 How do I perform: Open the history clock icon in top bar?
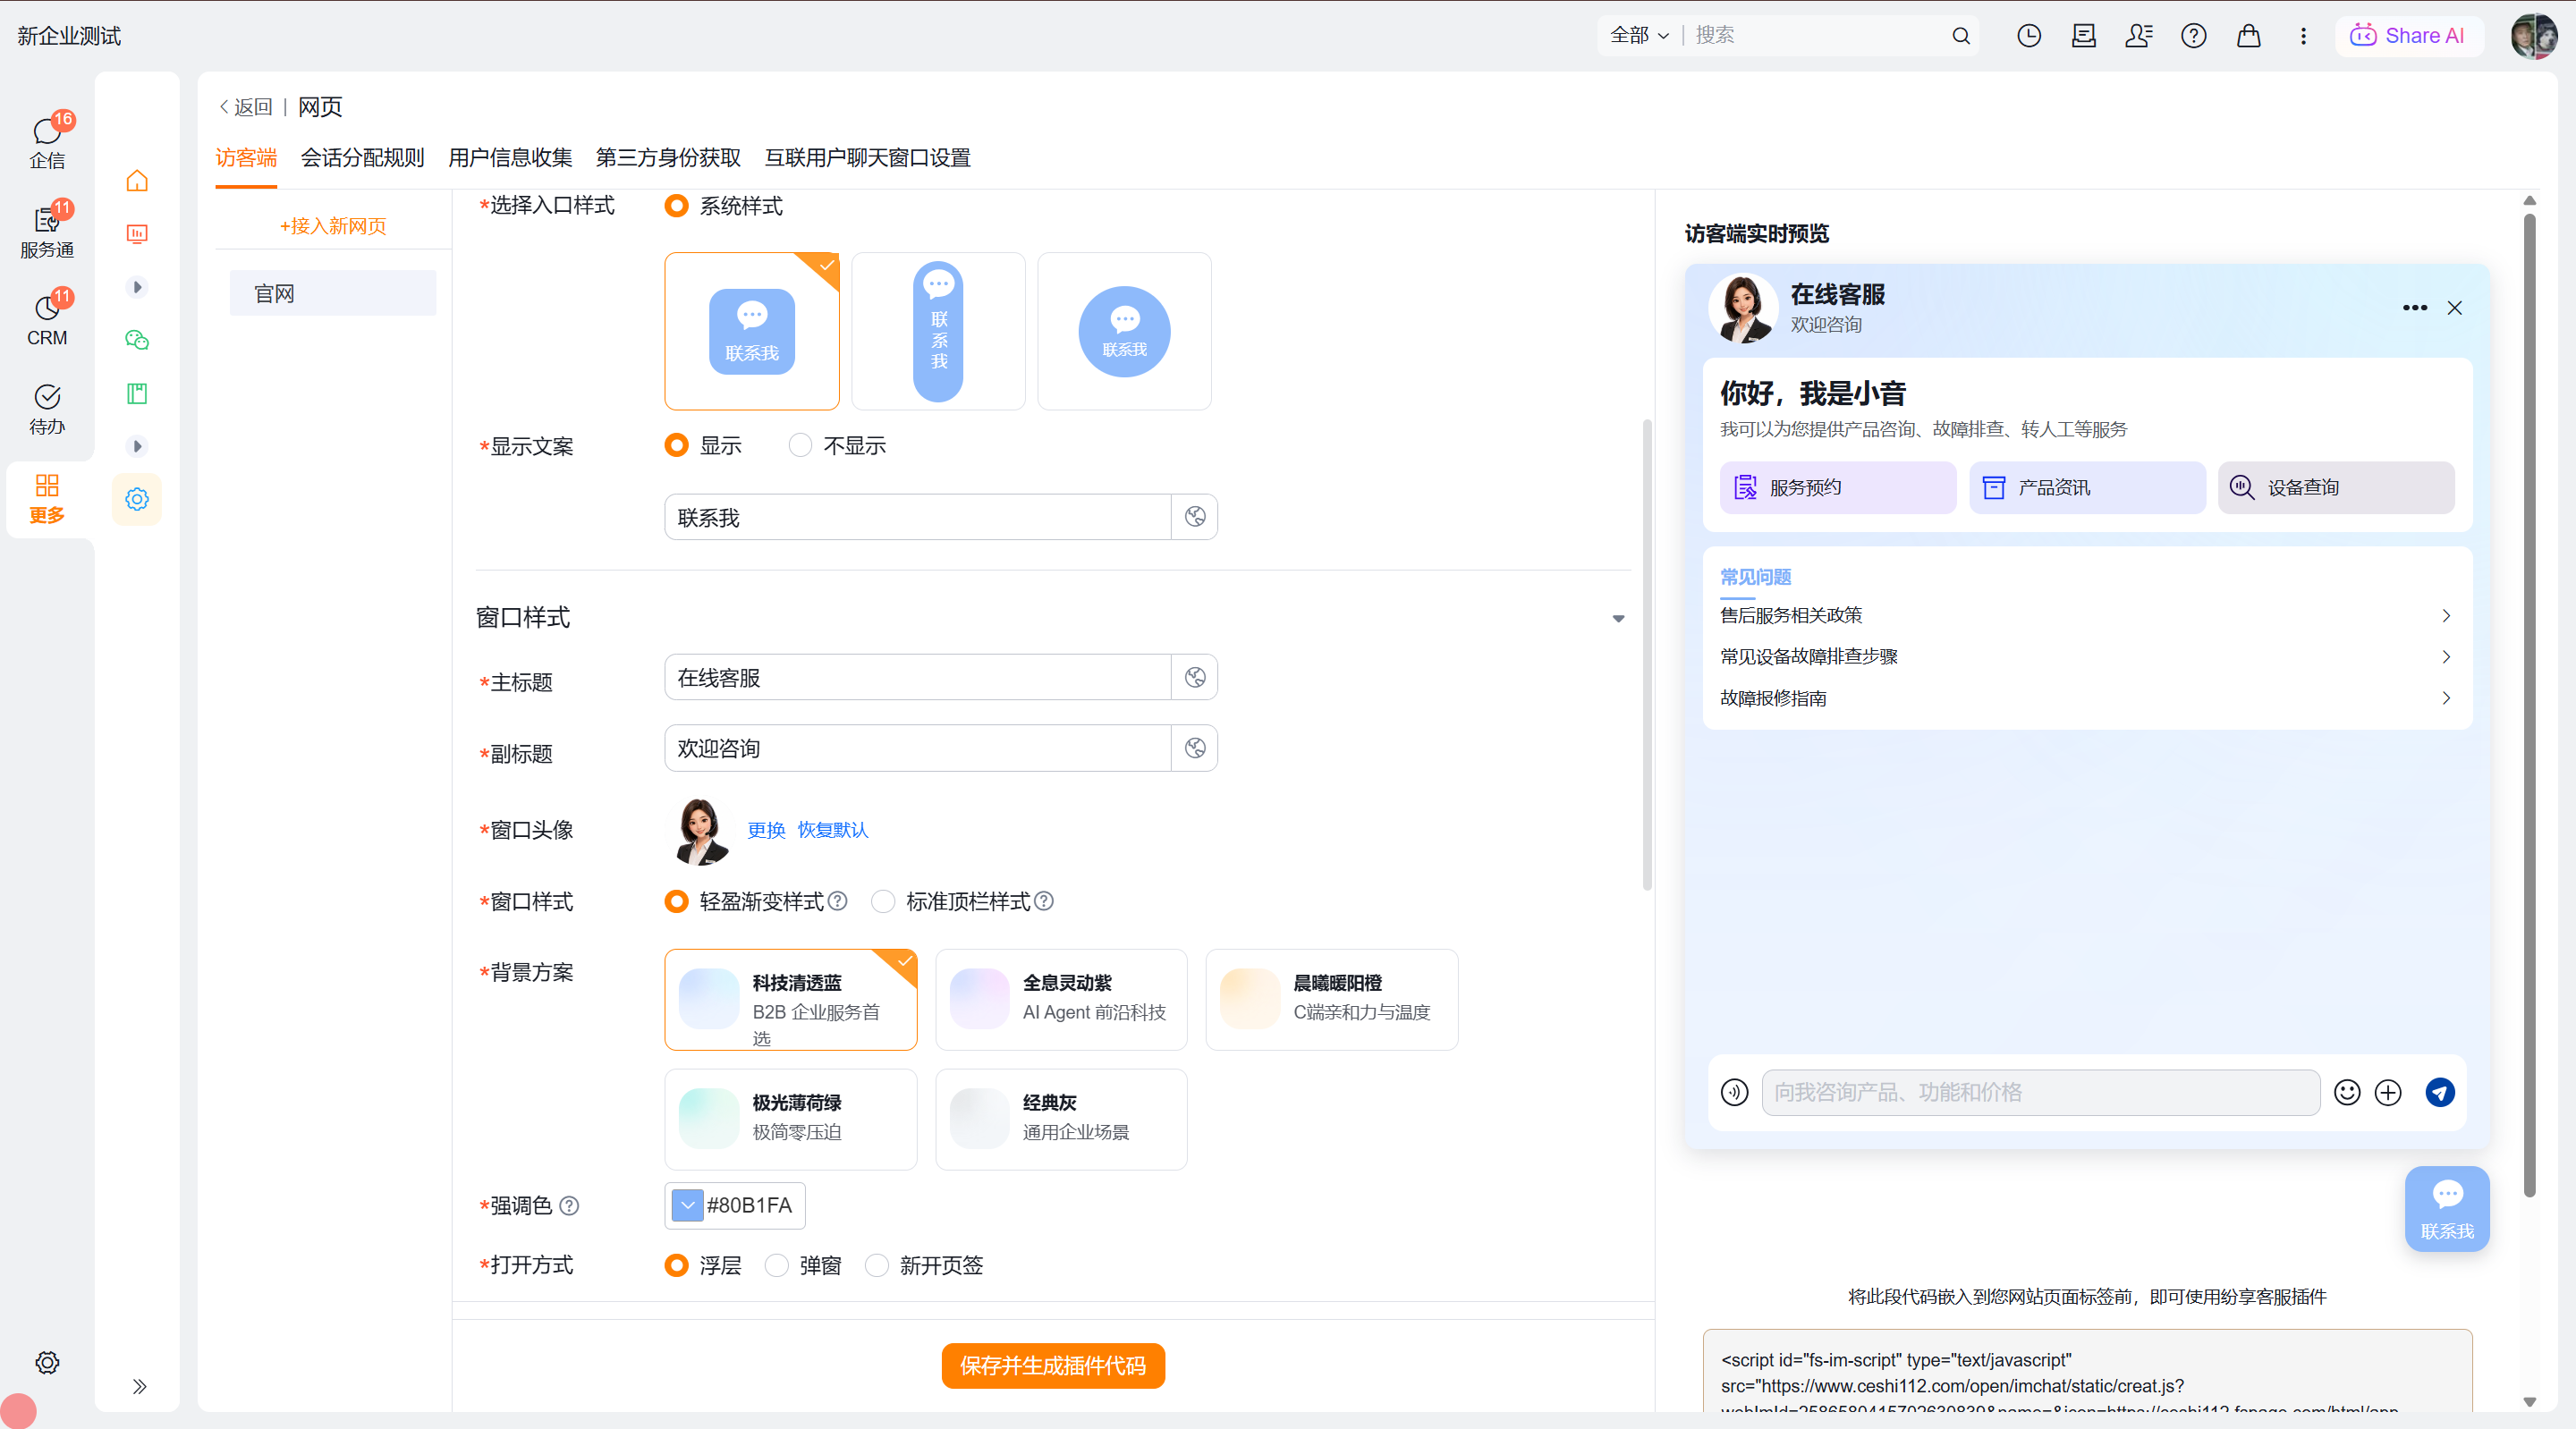click(x=2029, y=36)
